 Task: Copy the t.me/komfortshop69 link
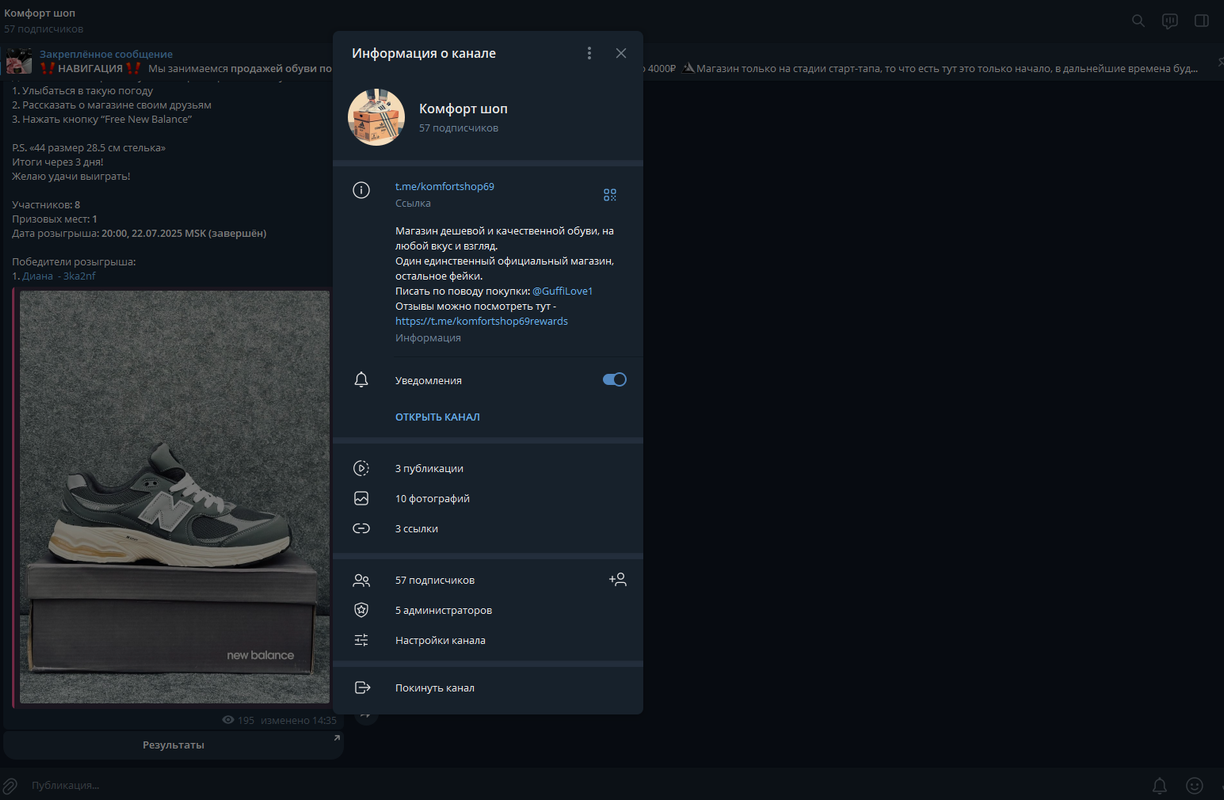coord(444,187)
